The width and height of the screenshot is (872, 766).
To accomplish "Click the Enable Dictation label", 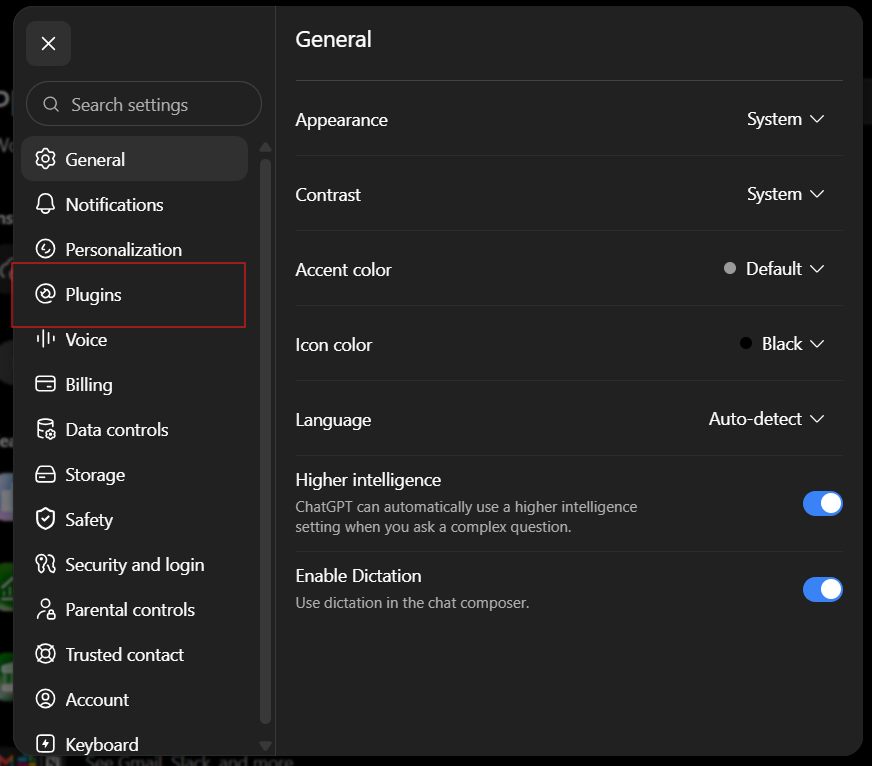I will click(358, 576).
